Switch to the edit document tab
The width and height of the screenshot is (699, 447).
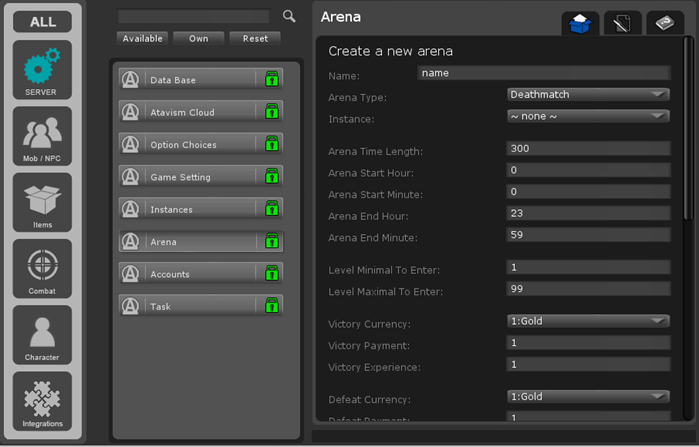[622, 24]
